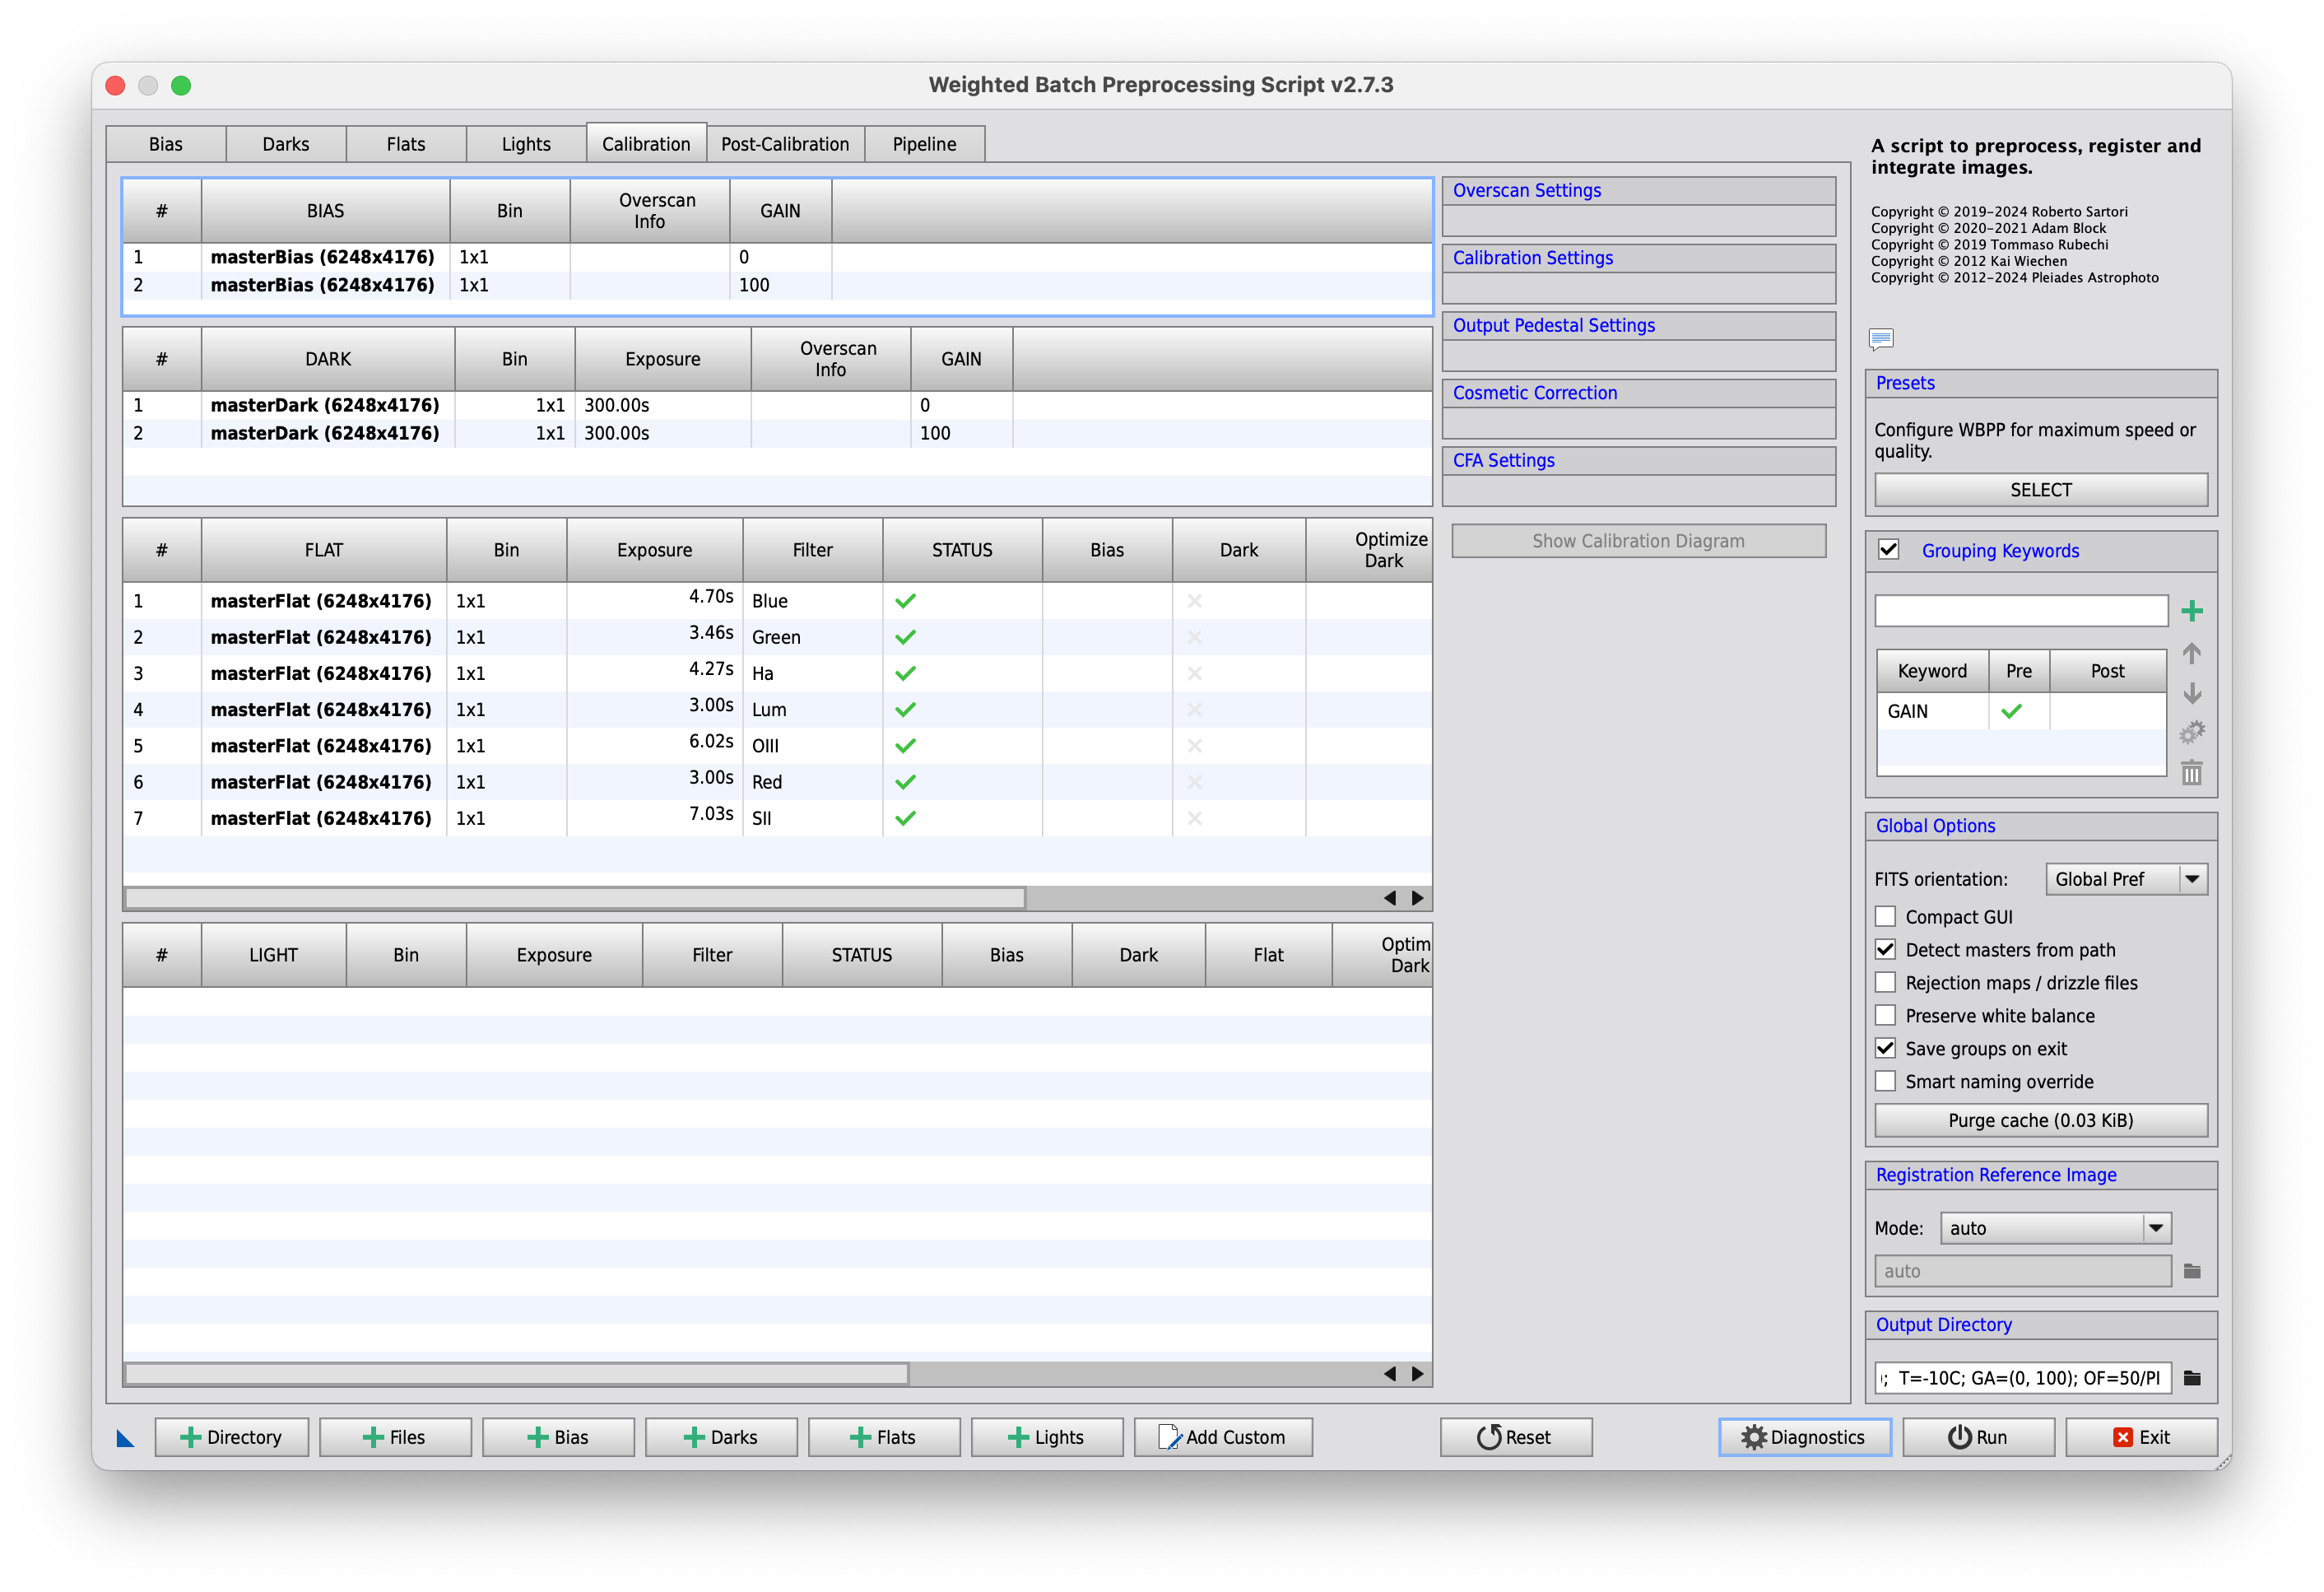Open keyword settings gear icon

coord(2192,733)
